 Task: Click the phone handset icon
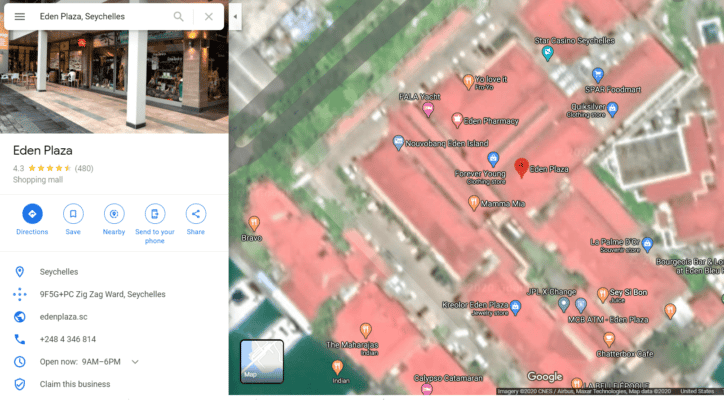(x=19, y=339)
